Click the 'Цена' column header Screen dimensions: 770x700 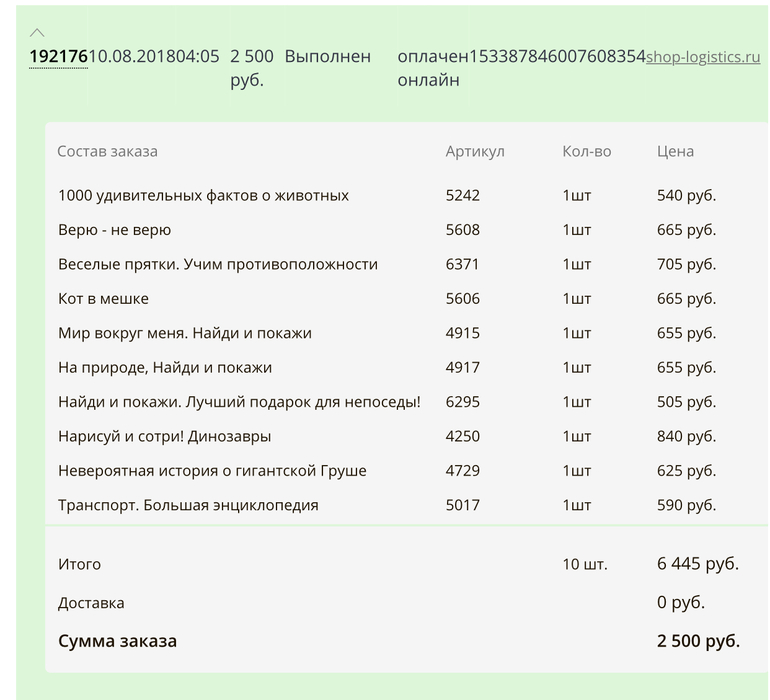click(675, 152)
